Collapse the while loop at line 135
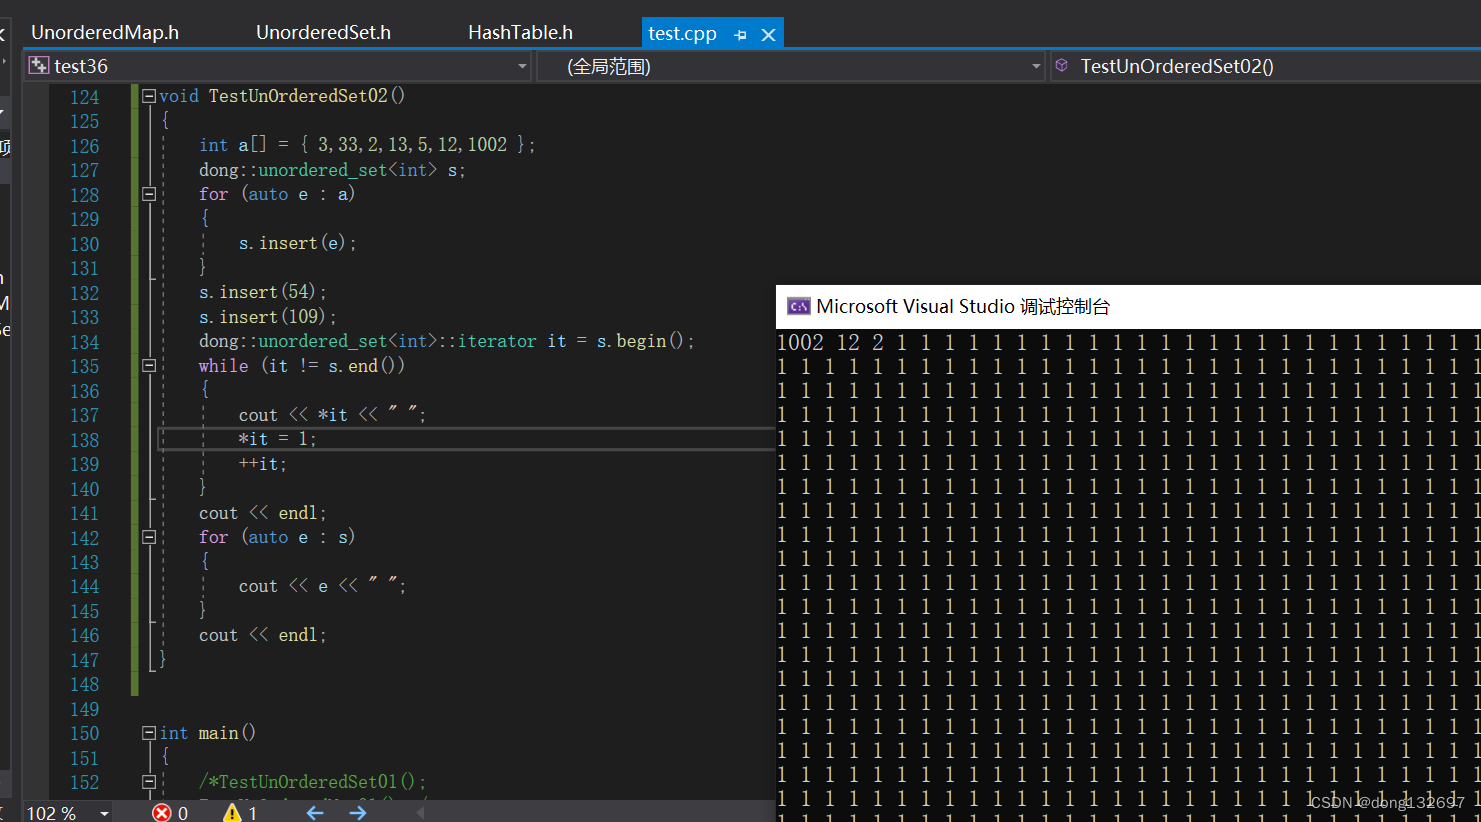The width and height of the screenshot is (1481, 822). (x=149, y=366)
